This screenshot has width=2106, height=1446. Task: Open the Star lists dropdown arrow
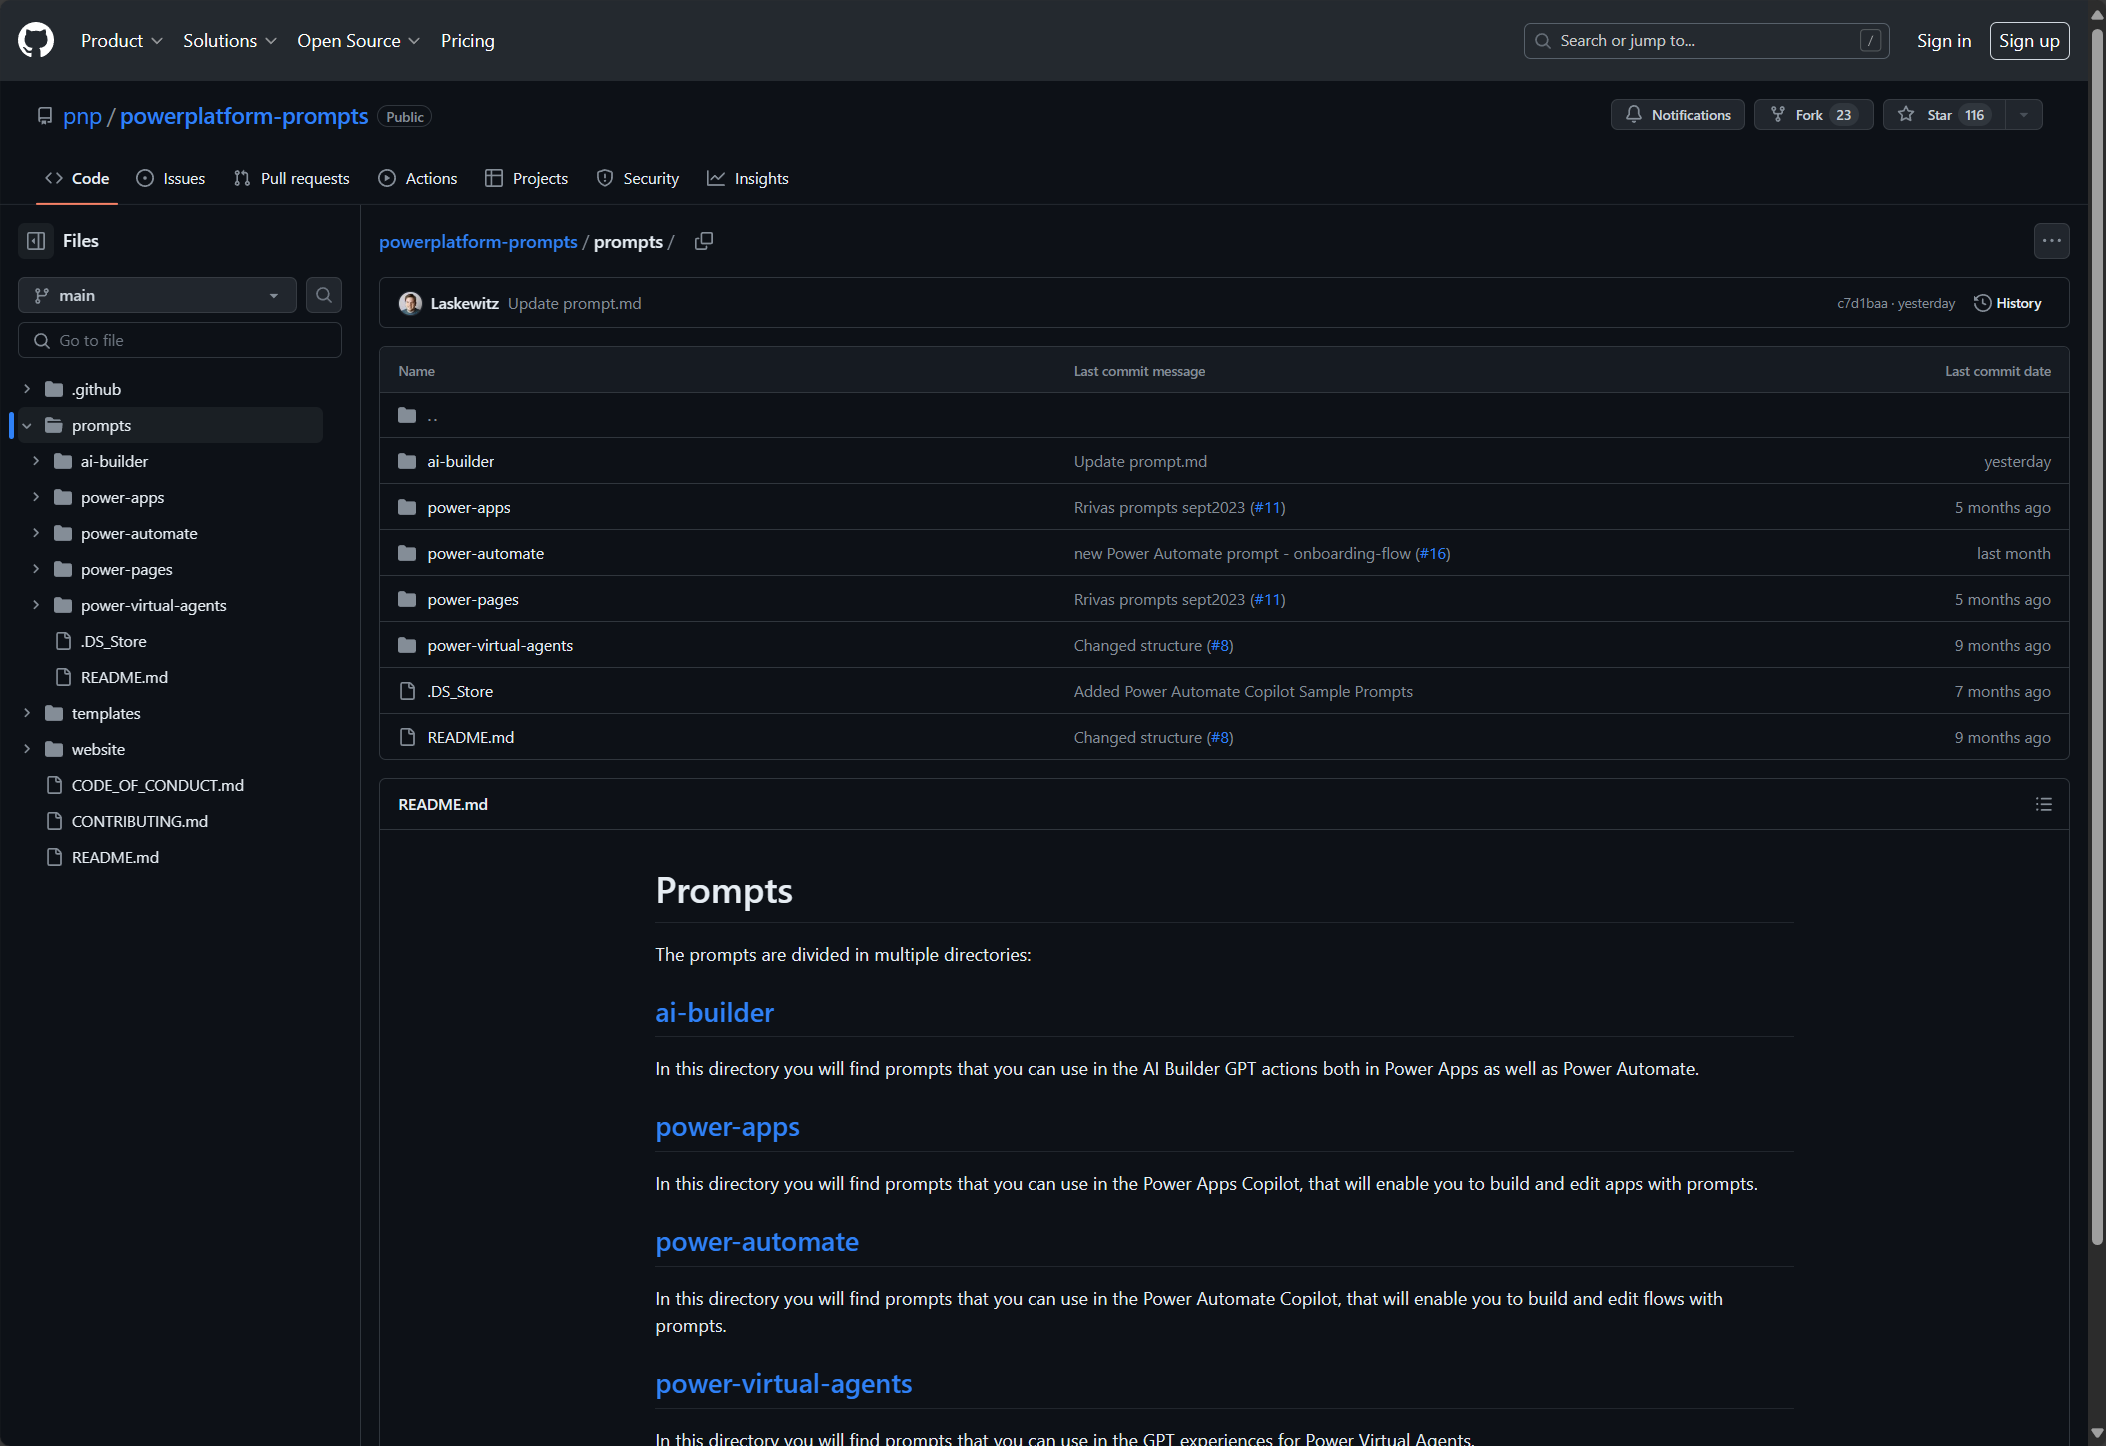coord(2024,115)
